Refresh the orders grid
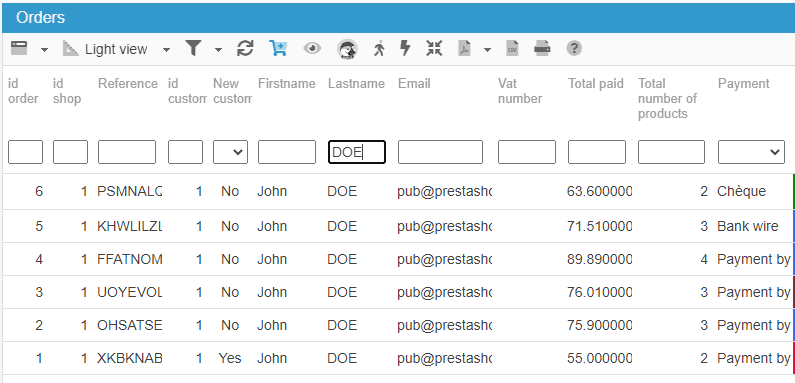The width and height of the screenshot is (795, 383). point(245,48)
